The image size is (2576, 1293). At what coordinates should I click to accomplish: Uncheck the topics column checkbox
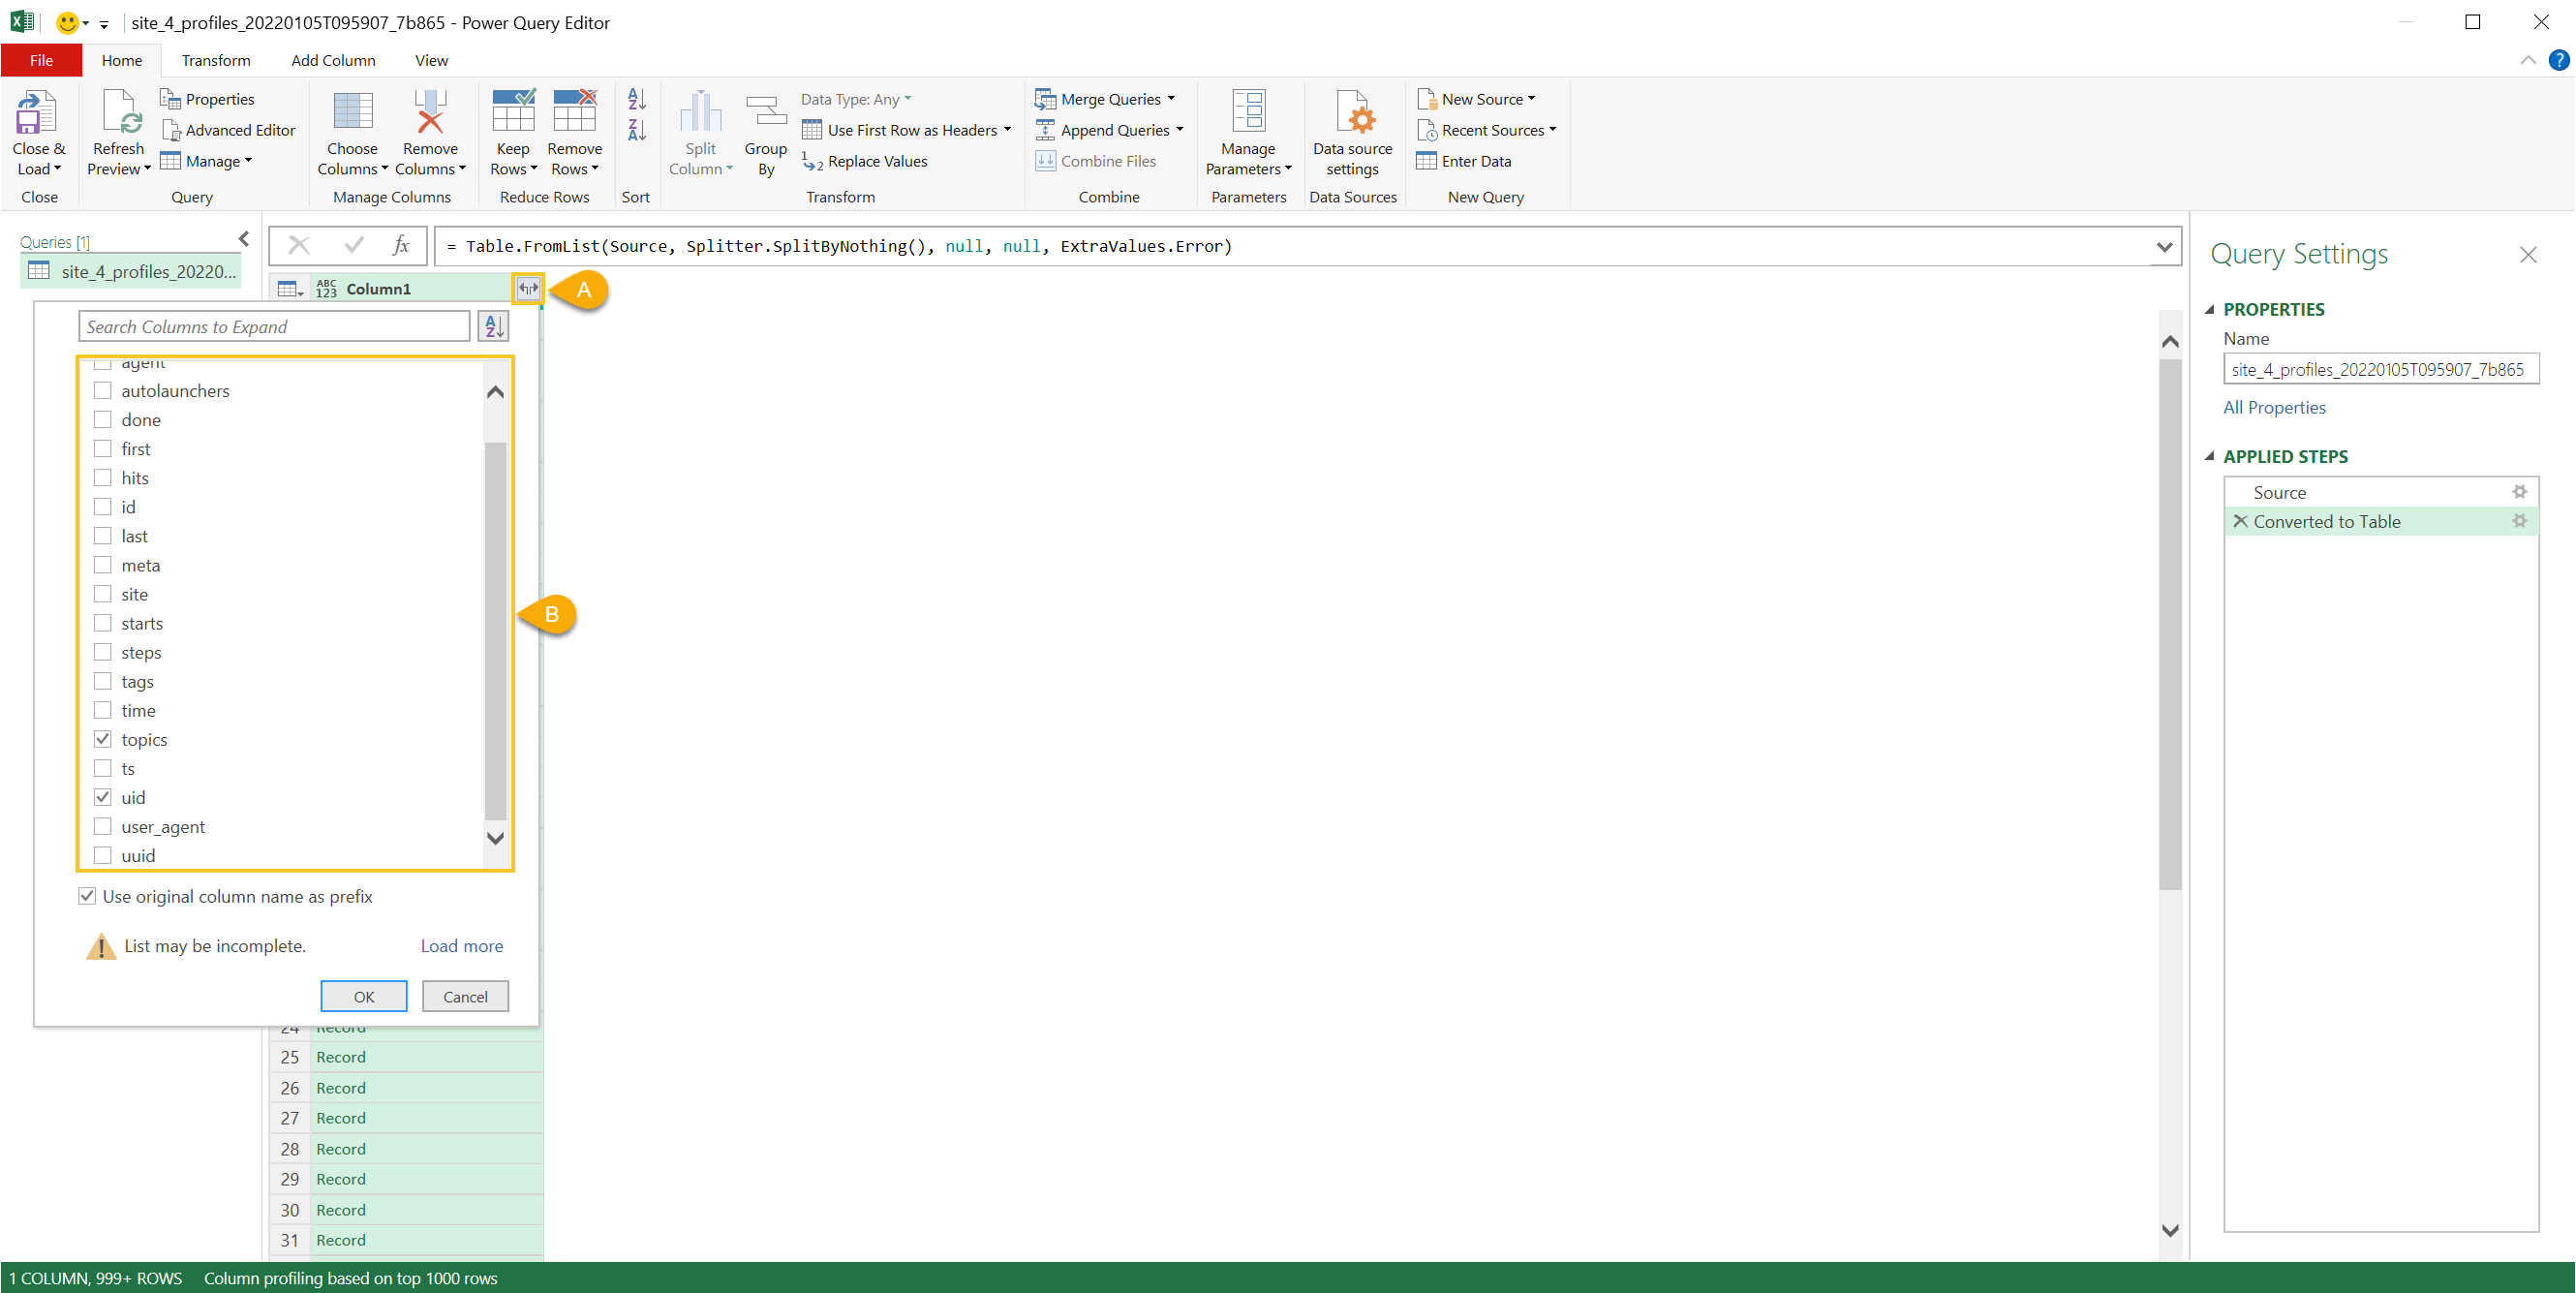pyautogui.click(x=103, y=739)
